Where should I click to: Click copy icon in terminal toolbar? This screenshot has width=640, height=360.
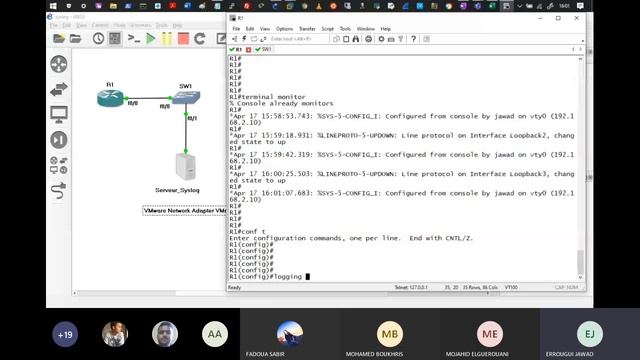(x=336, y=39)
